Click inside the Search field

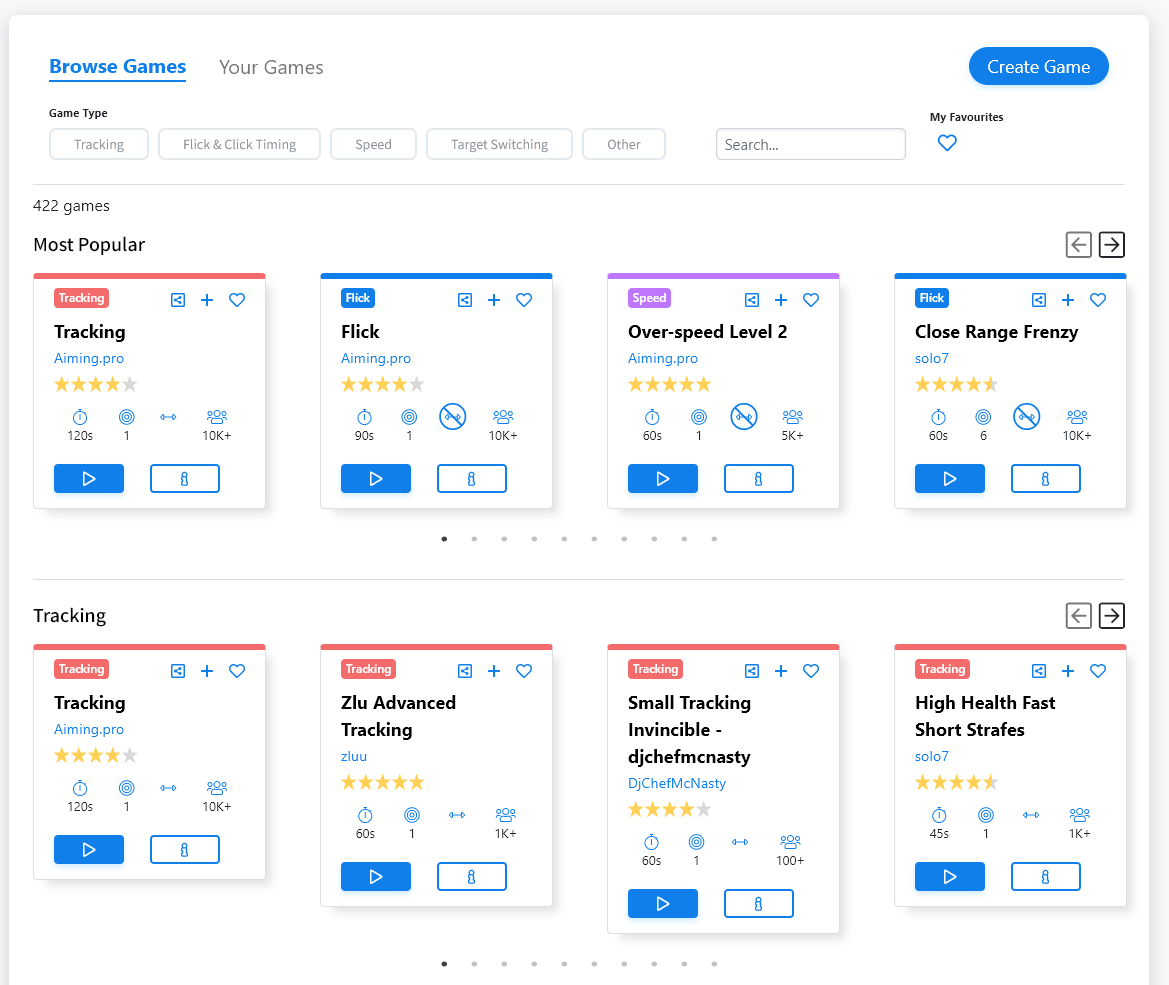click(x=810, y=144)
